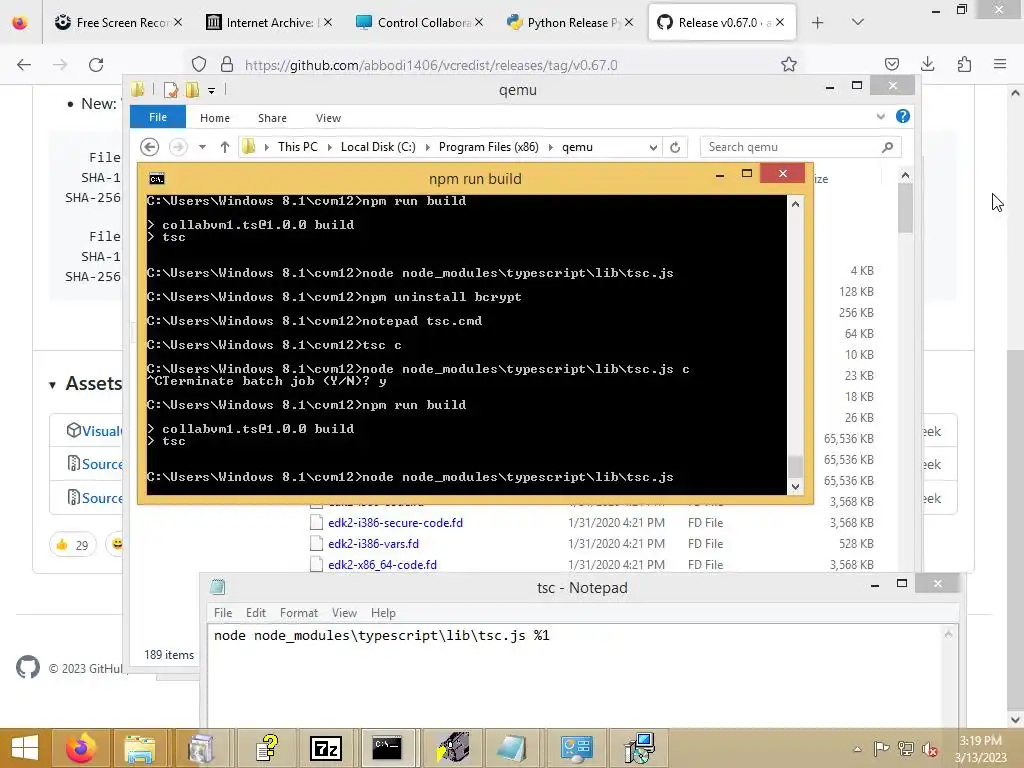The width and height of the screenshot is (1024, 768).
Task: Open File Explorer from the taskbar
Action: coord(140,748)
